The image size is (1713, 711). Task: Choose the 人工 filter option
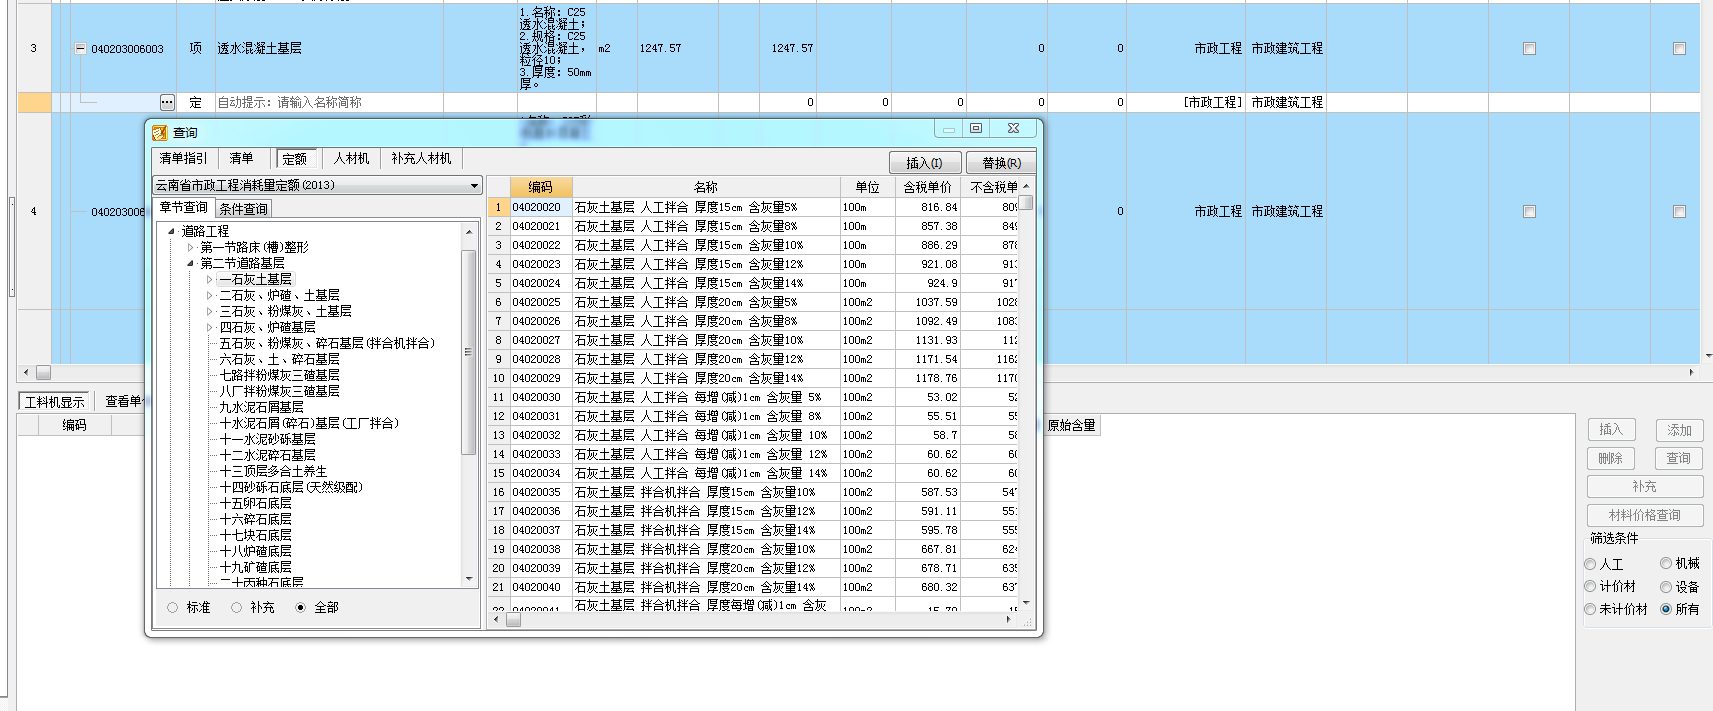tap(1590, 564)
